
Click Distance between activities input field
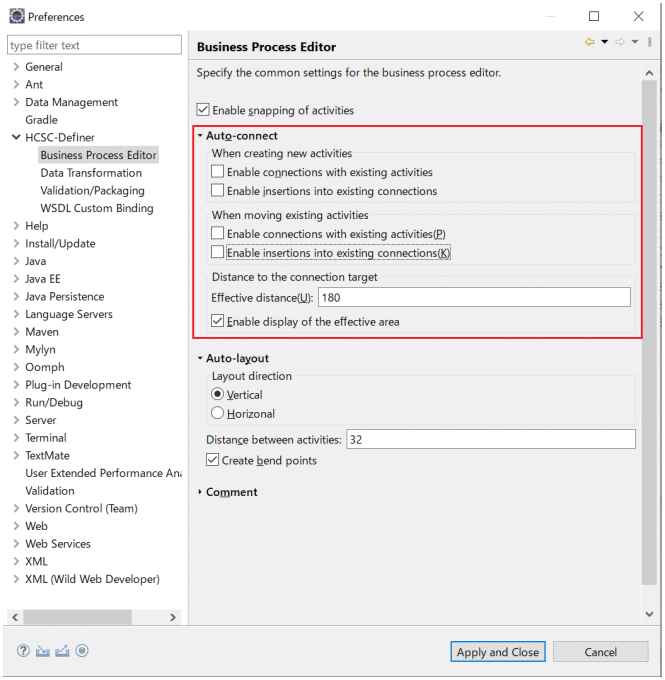pyautogui.click(x=491, y=439)
